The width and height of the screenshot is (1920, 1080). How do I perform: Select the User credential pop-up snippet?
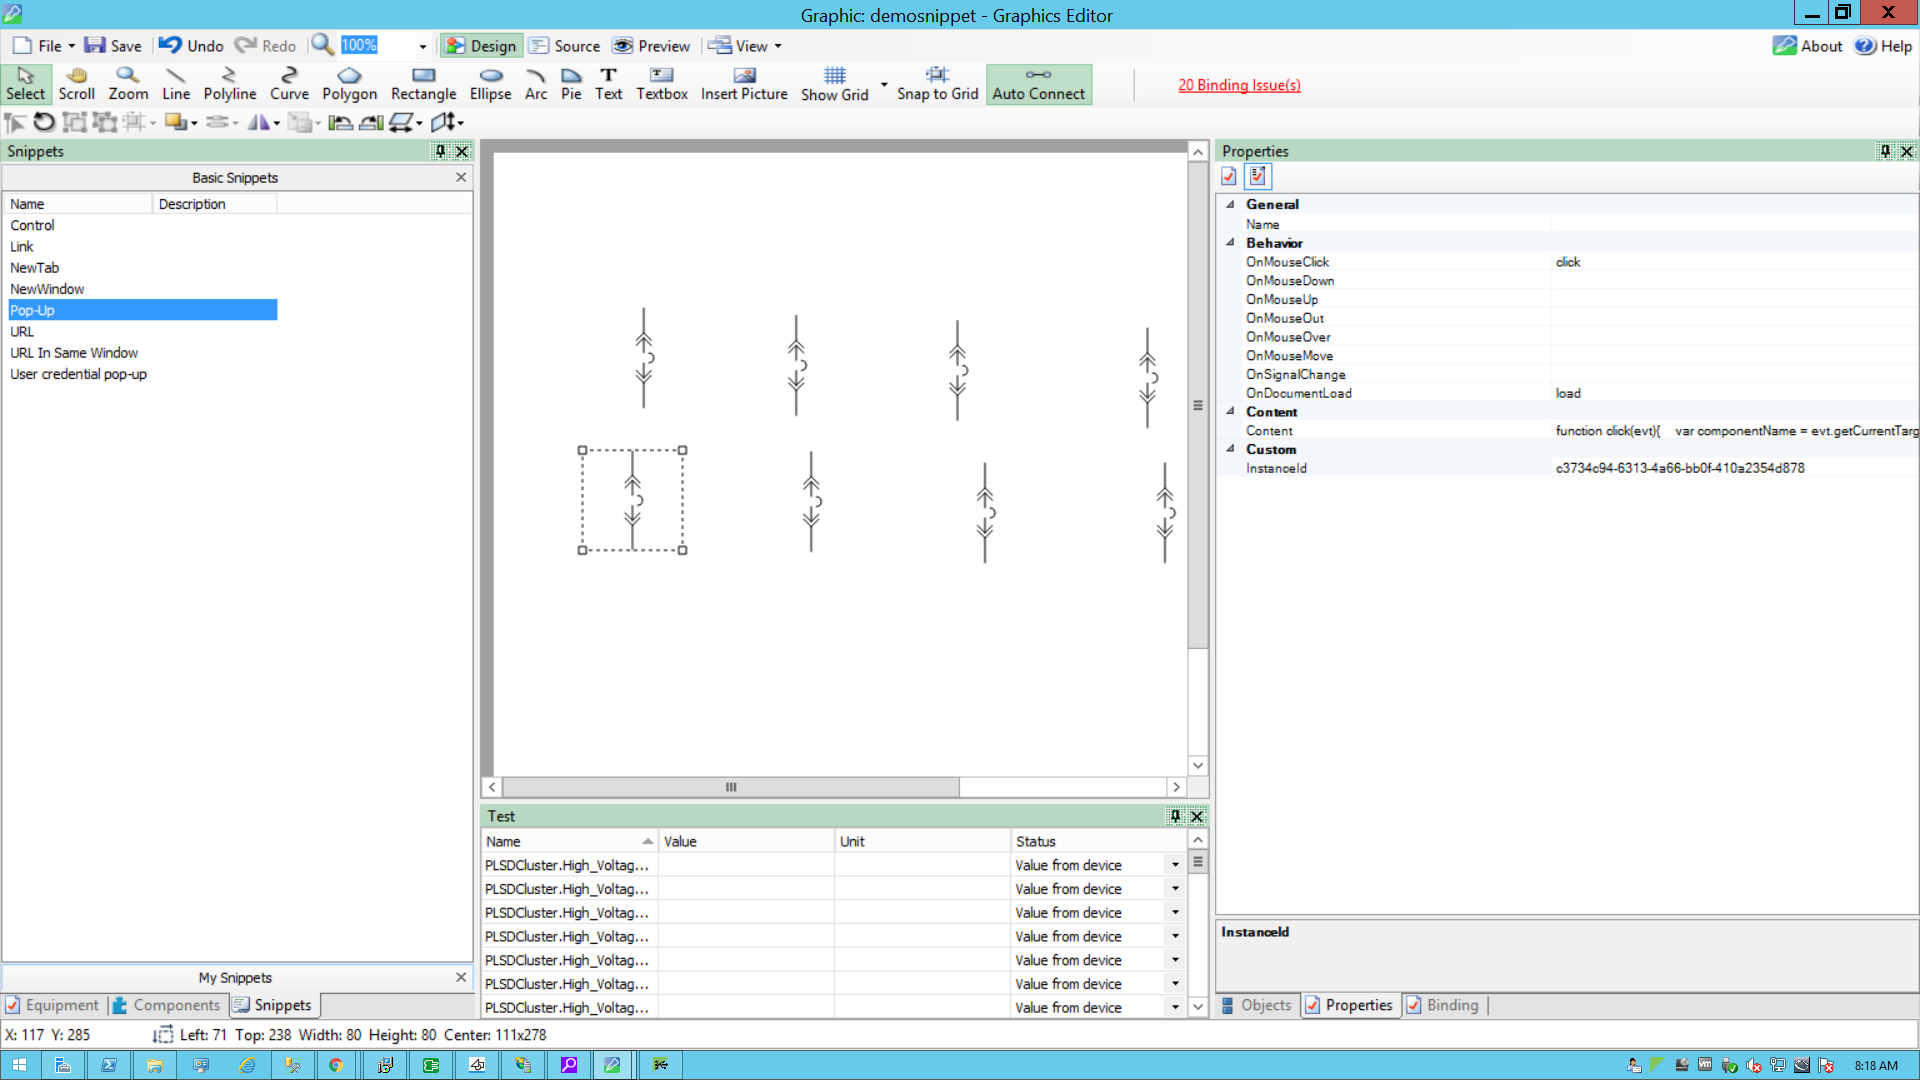coord(78,374)
